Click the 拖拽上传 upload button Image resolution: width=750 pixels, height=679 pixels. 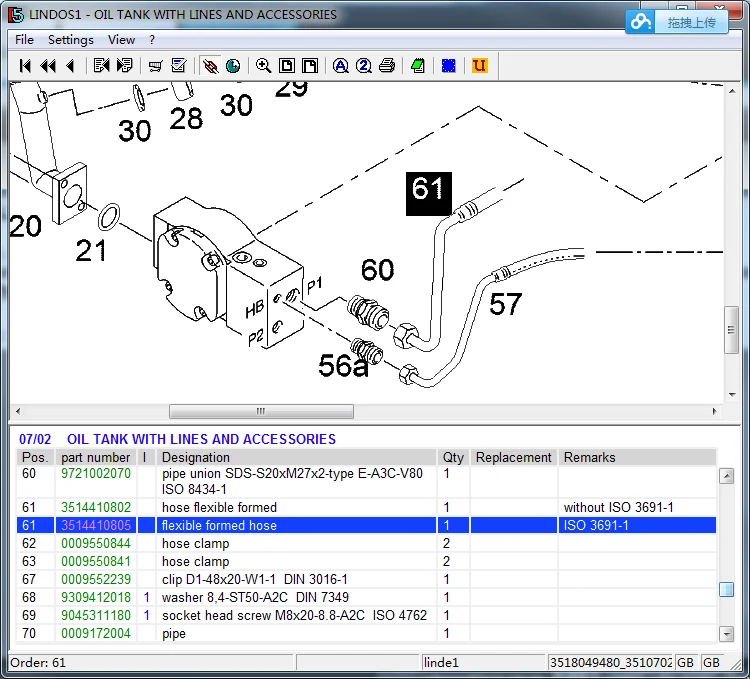click(x=692, y=22)
